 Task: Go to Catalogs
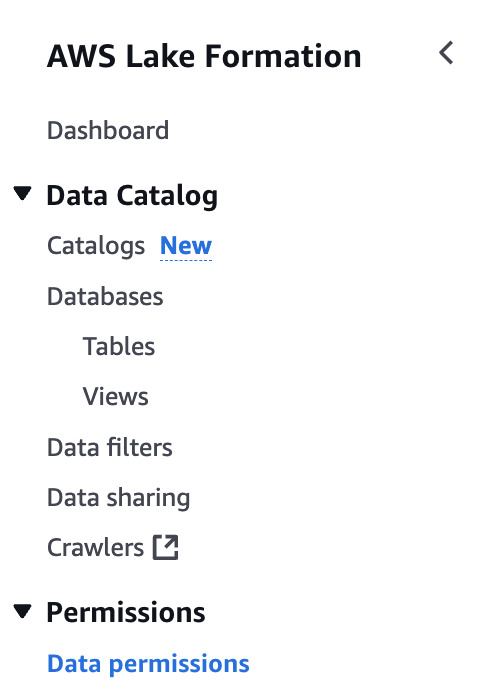point(96,246)
